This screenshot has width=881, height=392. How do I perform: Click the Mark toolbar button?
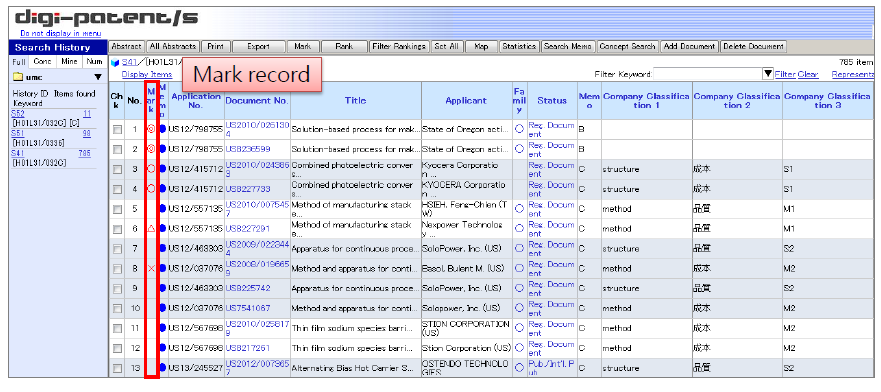pos(303,47)
